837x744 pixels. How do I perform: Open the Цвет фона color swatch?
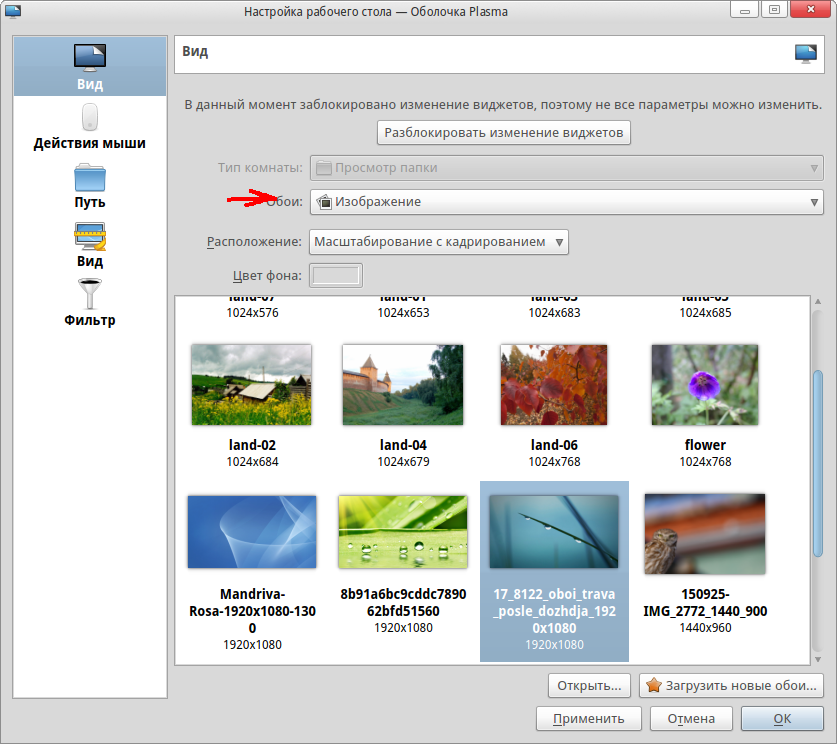(336, 275)
